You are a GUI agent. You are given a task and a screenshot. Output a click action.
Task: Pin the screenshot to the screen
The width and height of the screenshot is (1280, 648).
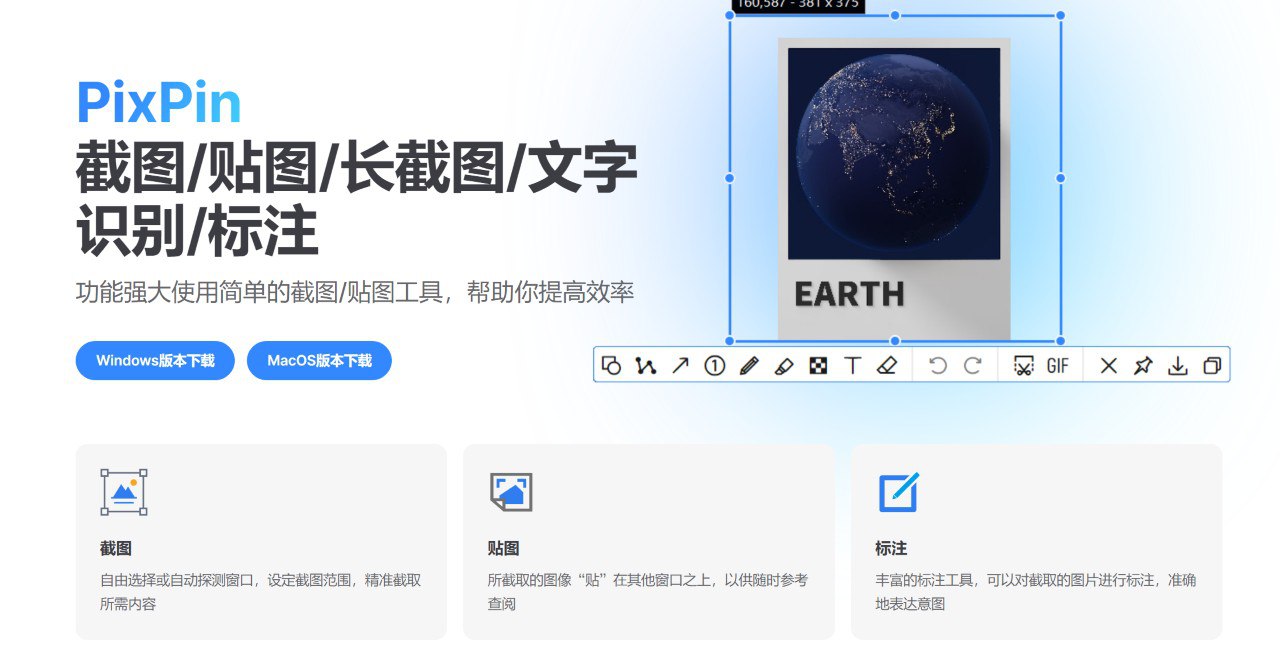[1143, 365]
